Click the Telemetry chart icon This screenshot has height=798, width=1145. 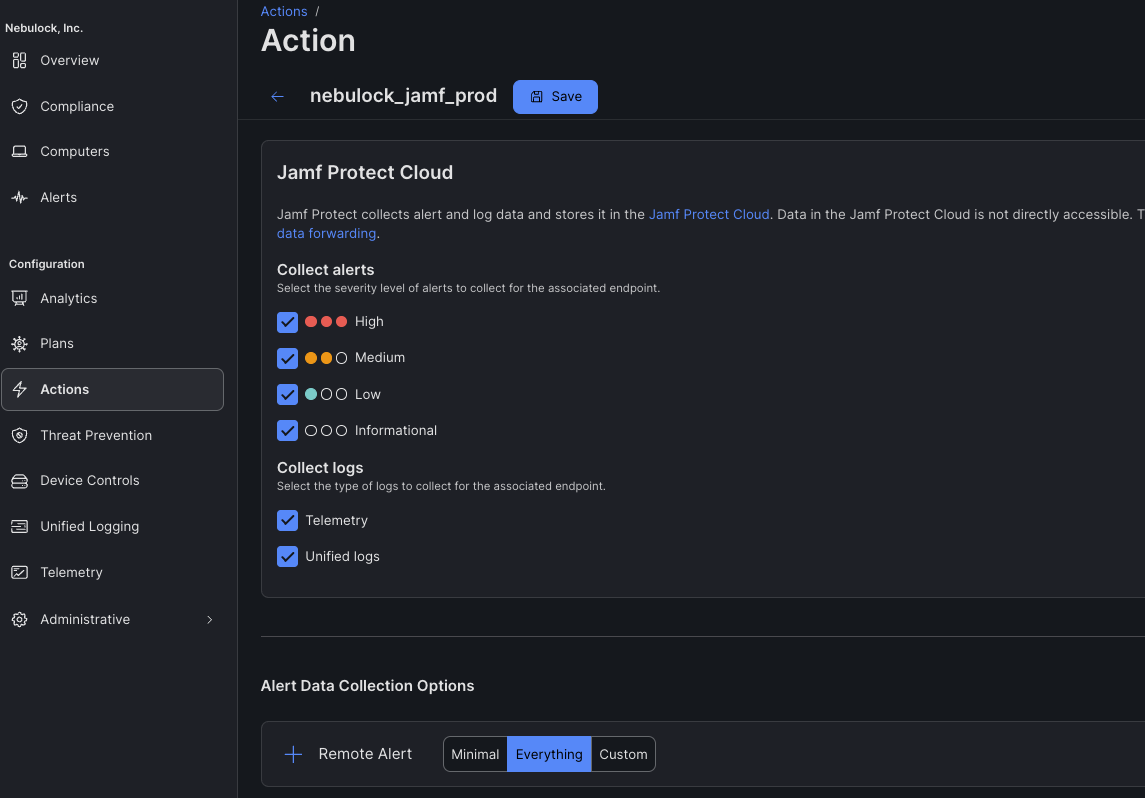click(x=20, y=573)
